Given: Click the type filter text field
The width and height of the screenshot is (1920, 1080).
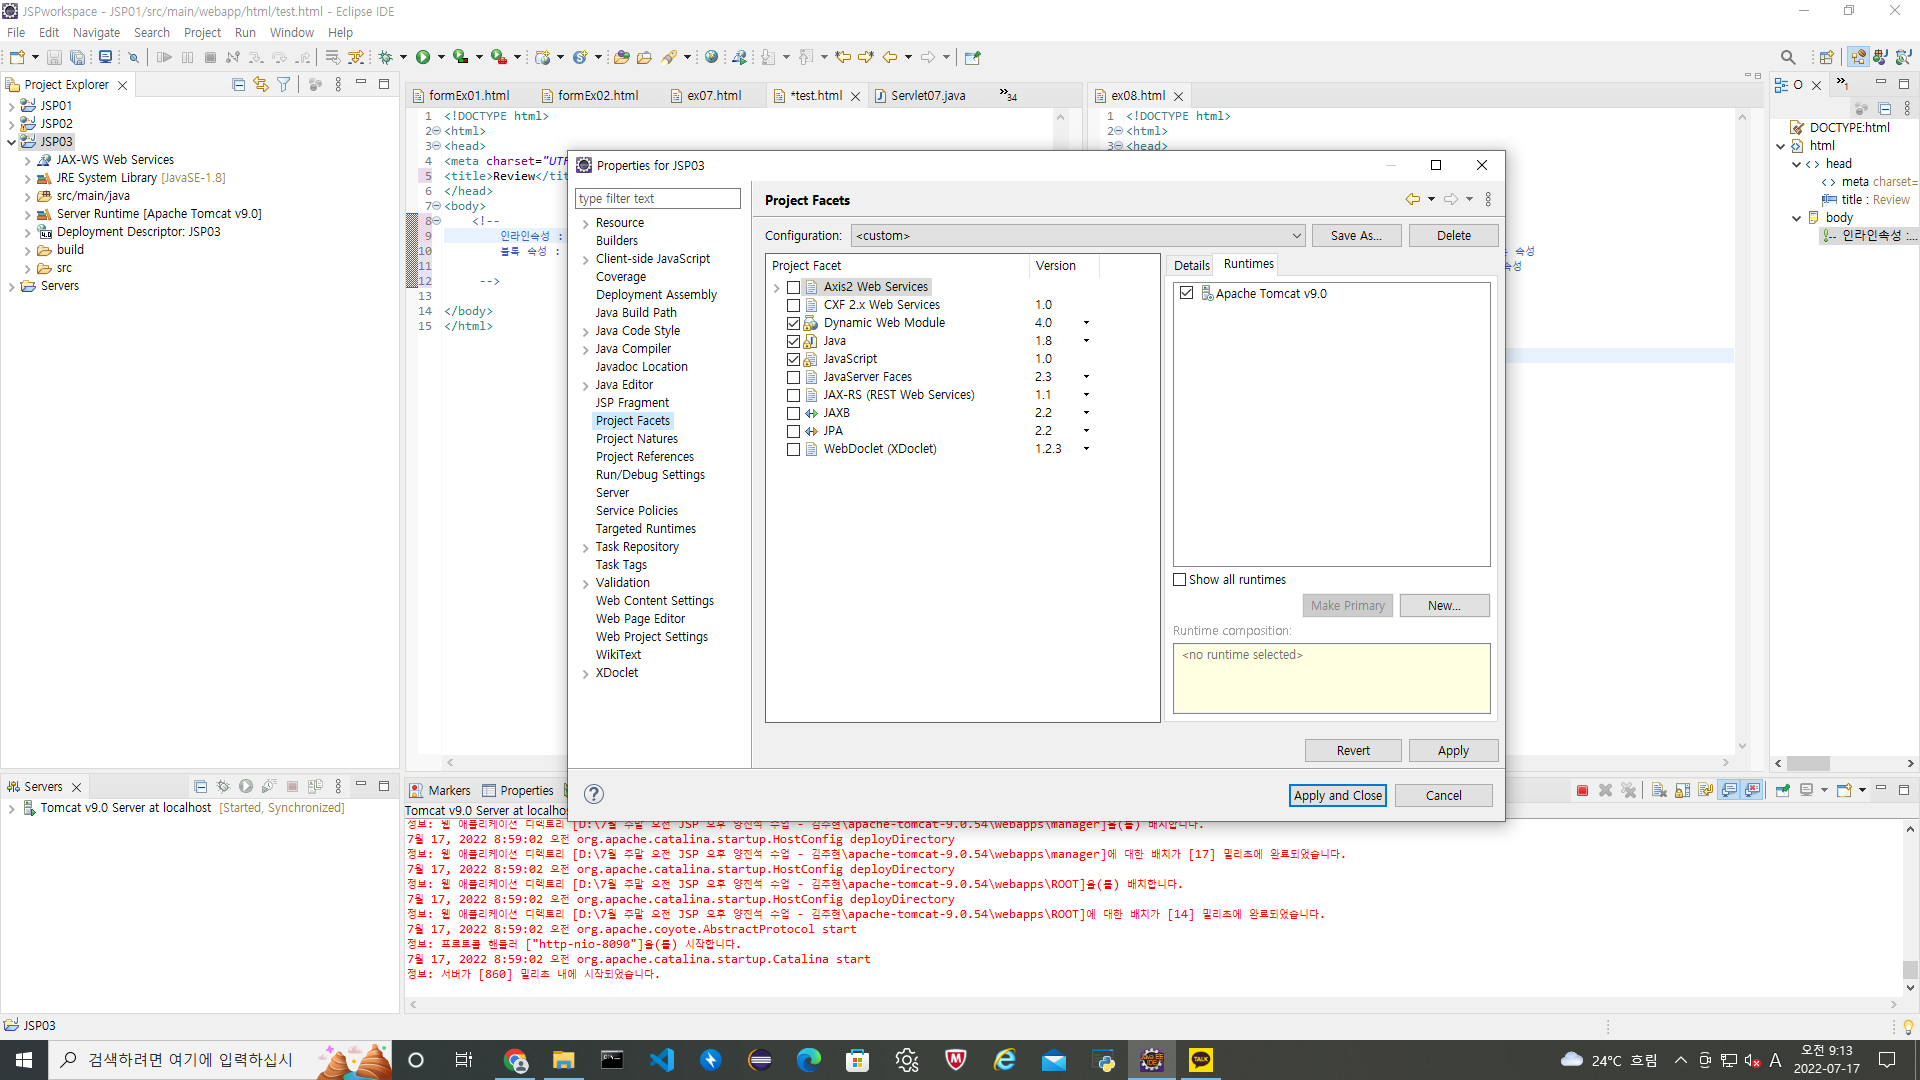Looking at the screenshot, I should tap(657, 199).
